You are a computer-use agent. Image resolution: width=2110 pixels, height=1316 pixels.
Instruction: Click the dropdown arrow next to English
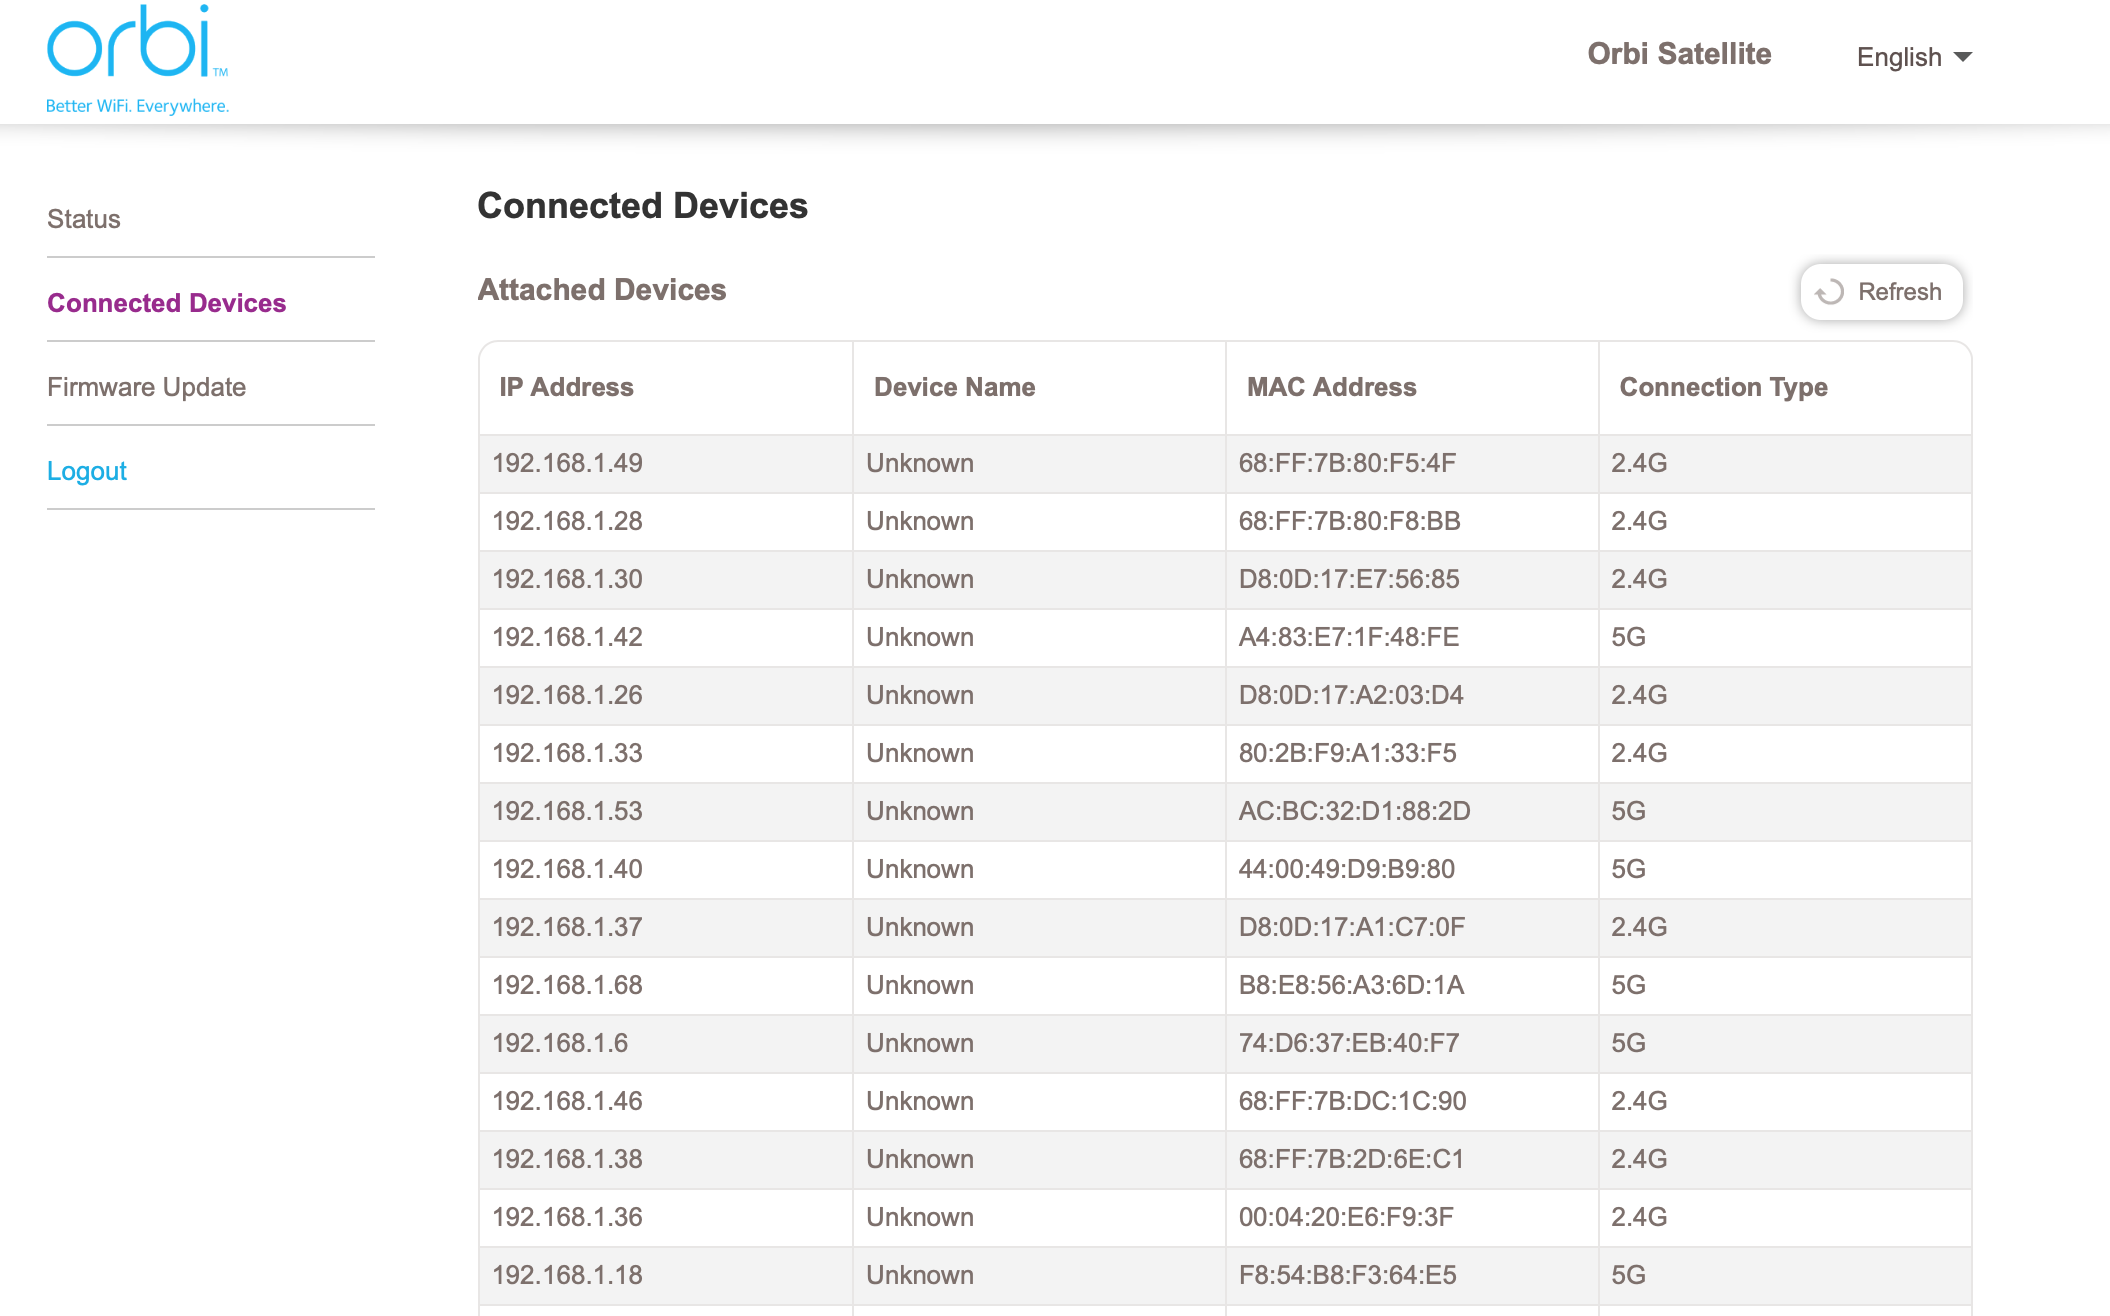tap(1963, 57)
